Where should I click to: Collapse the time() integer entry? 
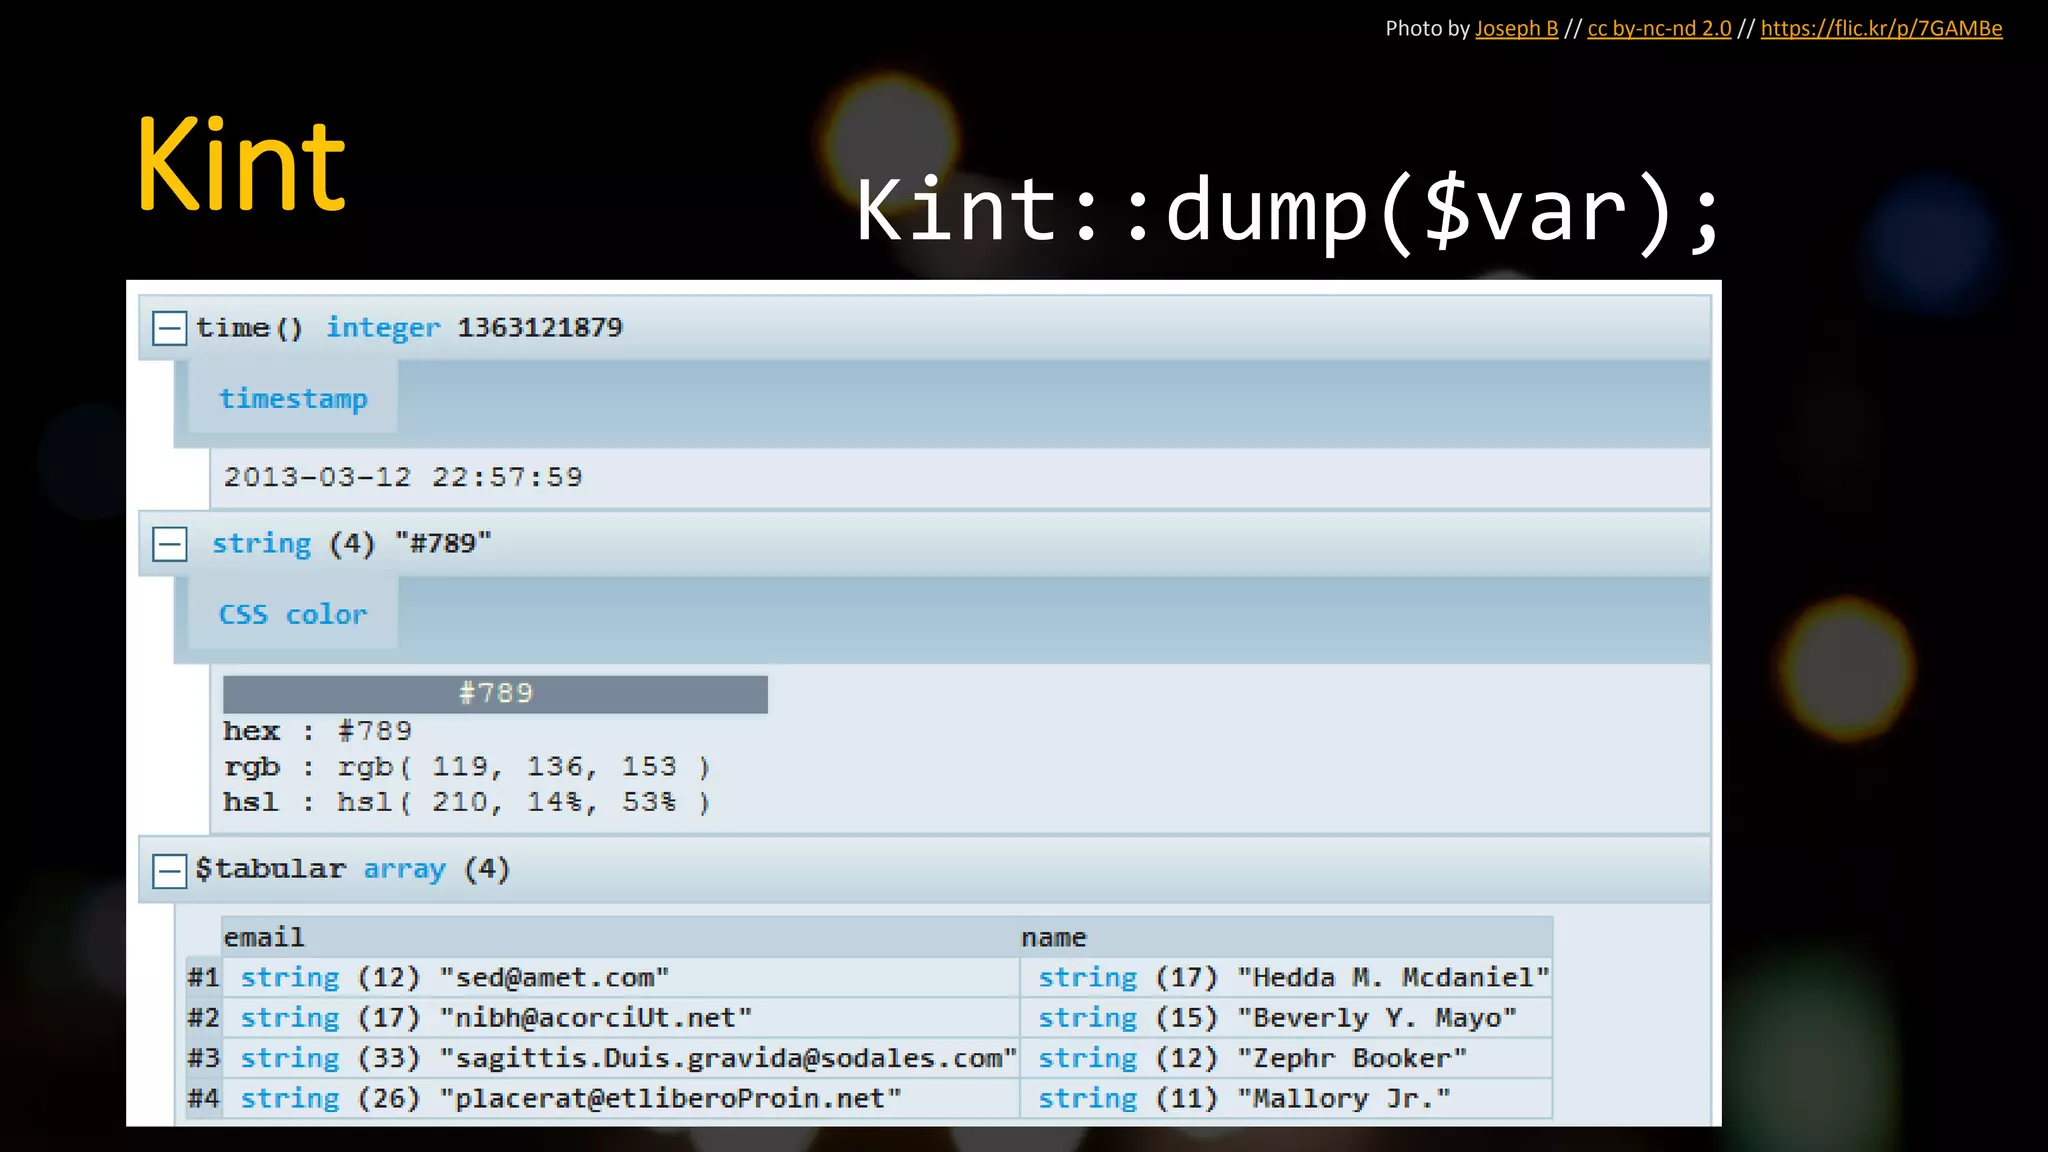[x=169, y=328]
